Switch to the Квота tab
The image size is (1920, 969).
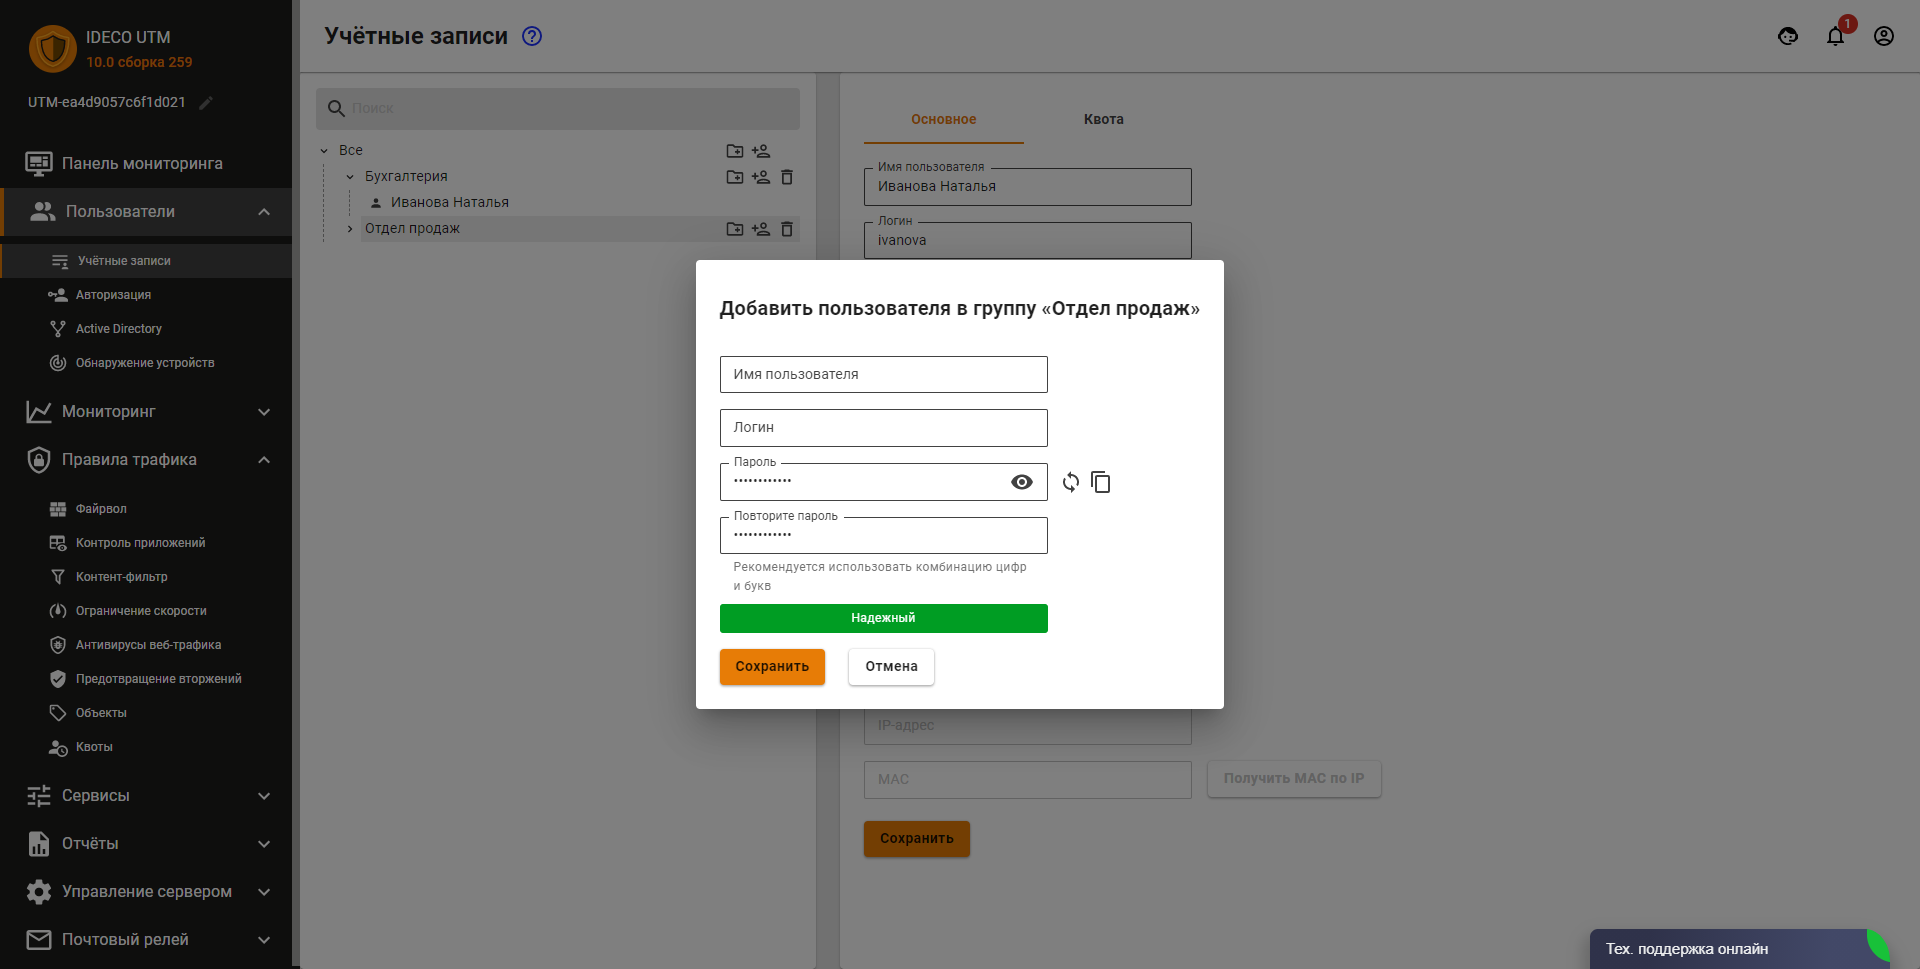(x=1104, y=119)
